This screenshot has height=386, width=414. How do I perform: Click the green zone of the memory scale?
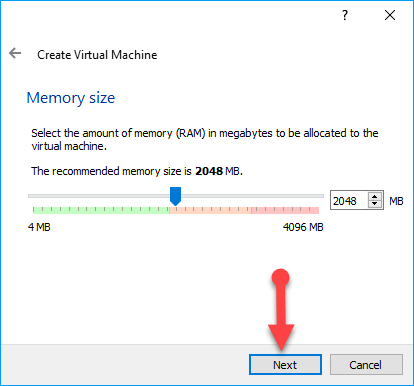(x=101, y=210)
